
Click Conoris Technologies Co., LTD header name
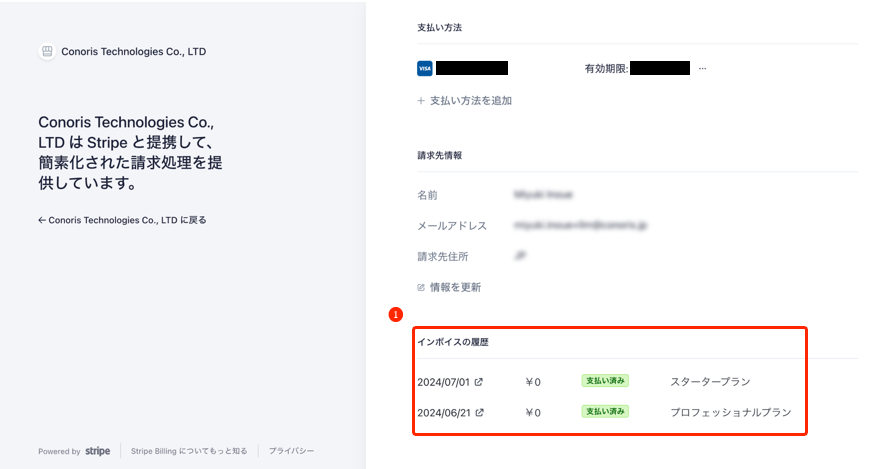point(133,52)
